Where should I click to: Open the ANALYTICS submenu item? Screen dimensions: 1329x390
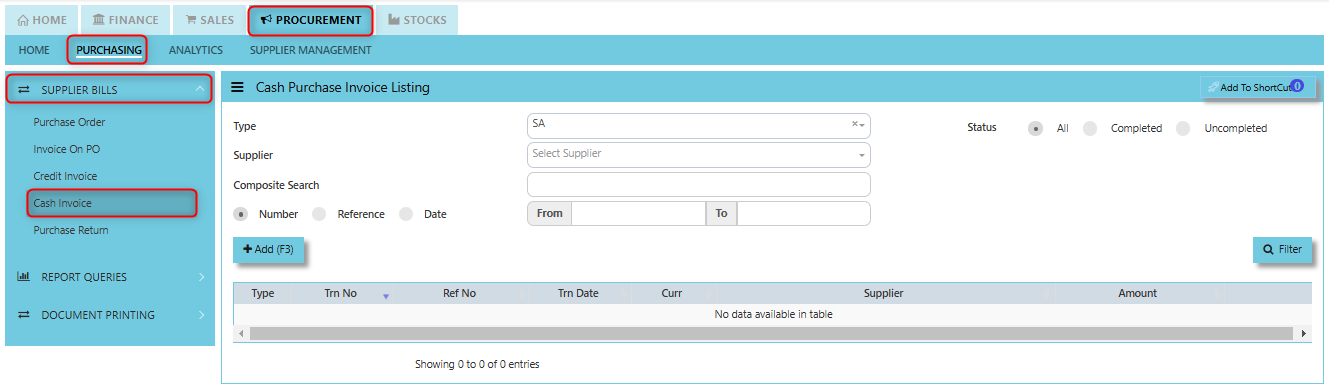(196, 50)
